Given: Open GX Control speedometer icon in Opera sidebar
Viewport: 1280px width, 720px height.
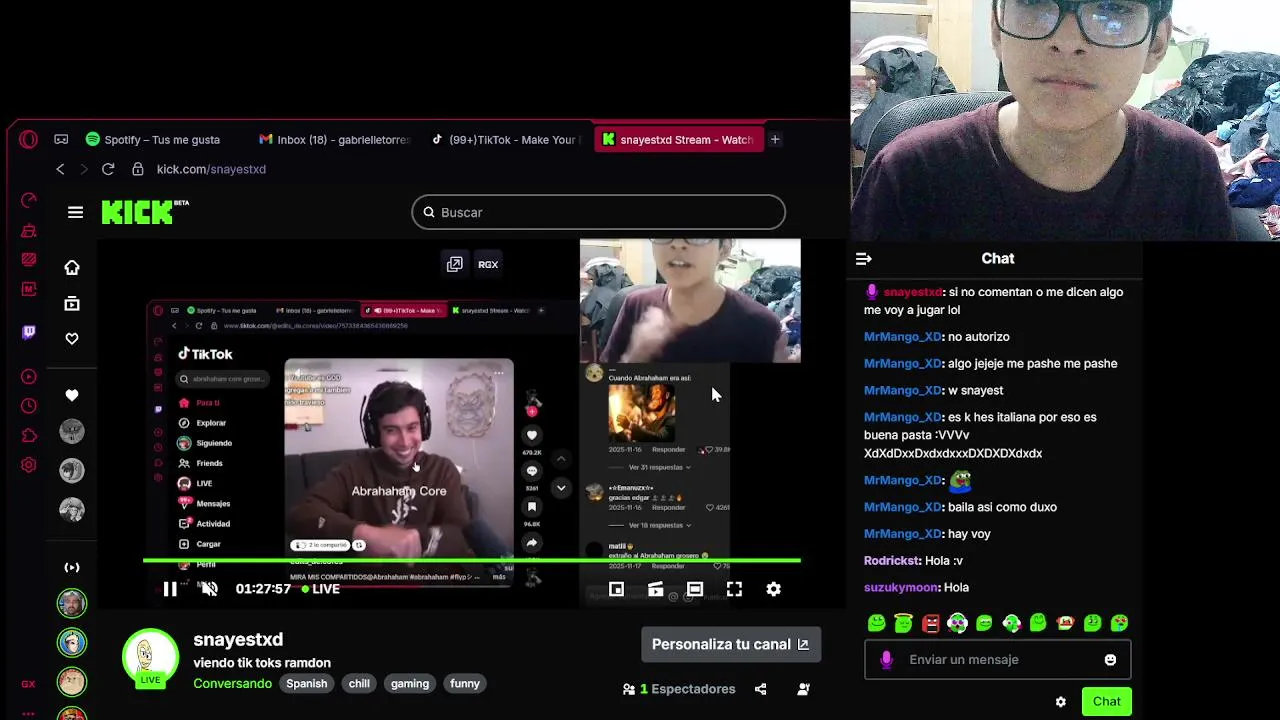Looking at the screenshot, I should [x=29, y=201].
